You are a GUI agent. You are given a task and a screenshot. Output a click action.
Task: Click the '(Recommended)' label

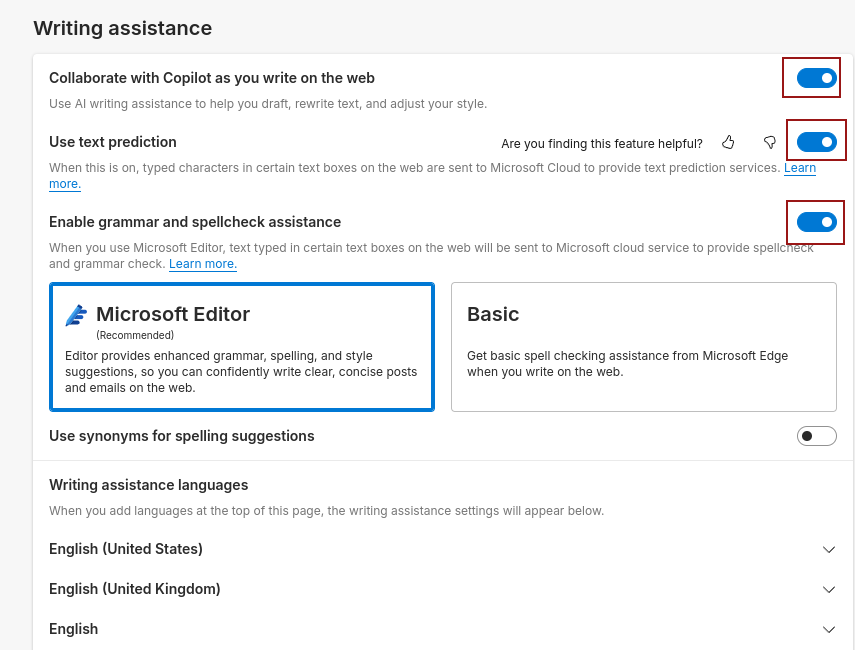135,335
